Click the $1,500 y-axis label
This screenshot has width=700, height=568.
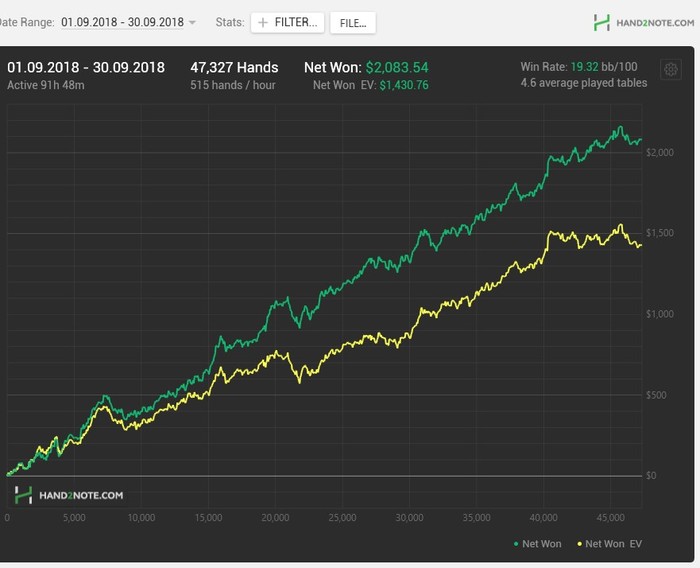(x=660, y=233)
